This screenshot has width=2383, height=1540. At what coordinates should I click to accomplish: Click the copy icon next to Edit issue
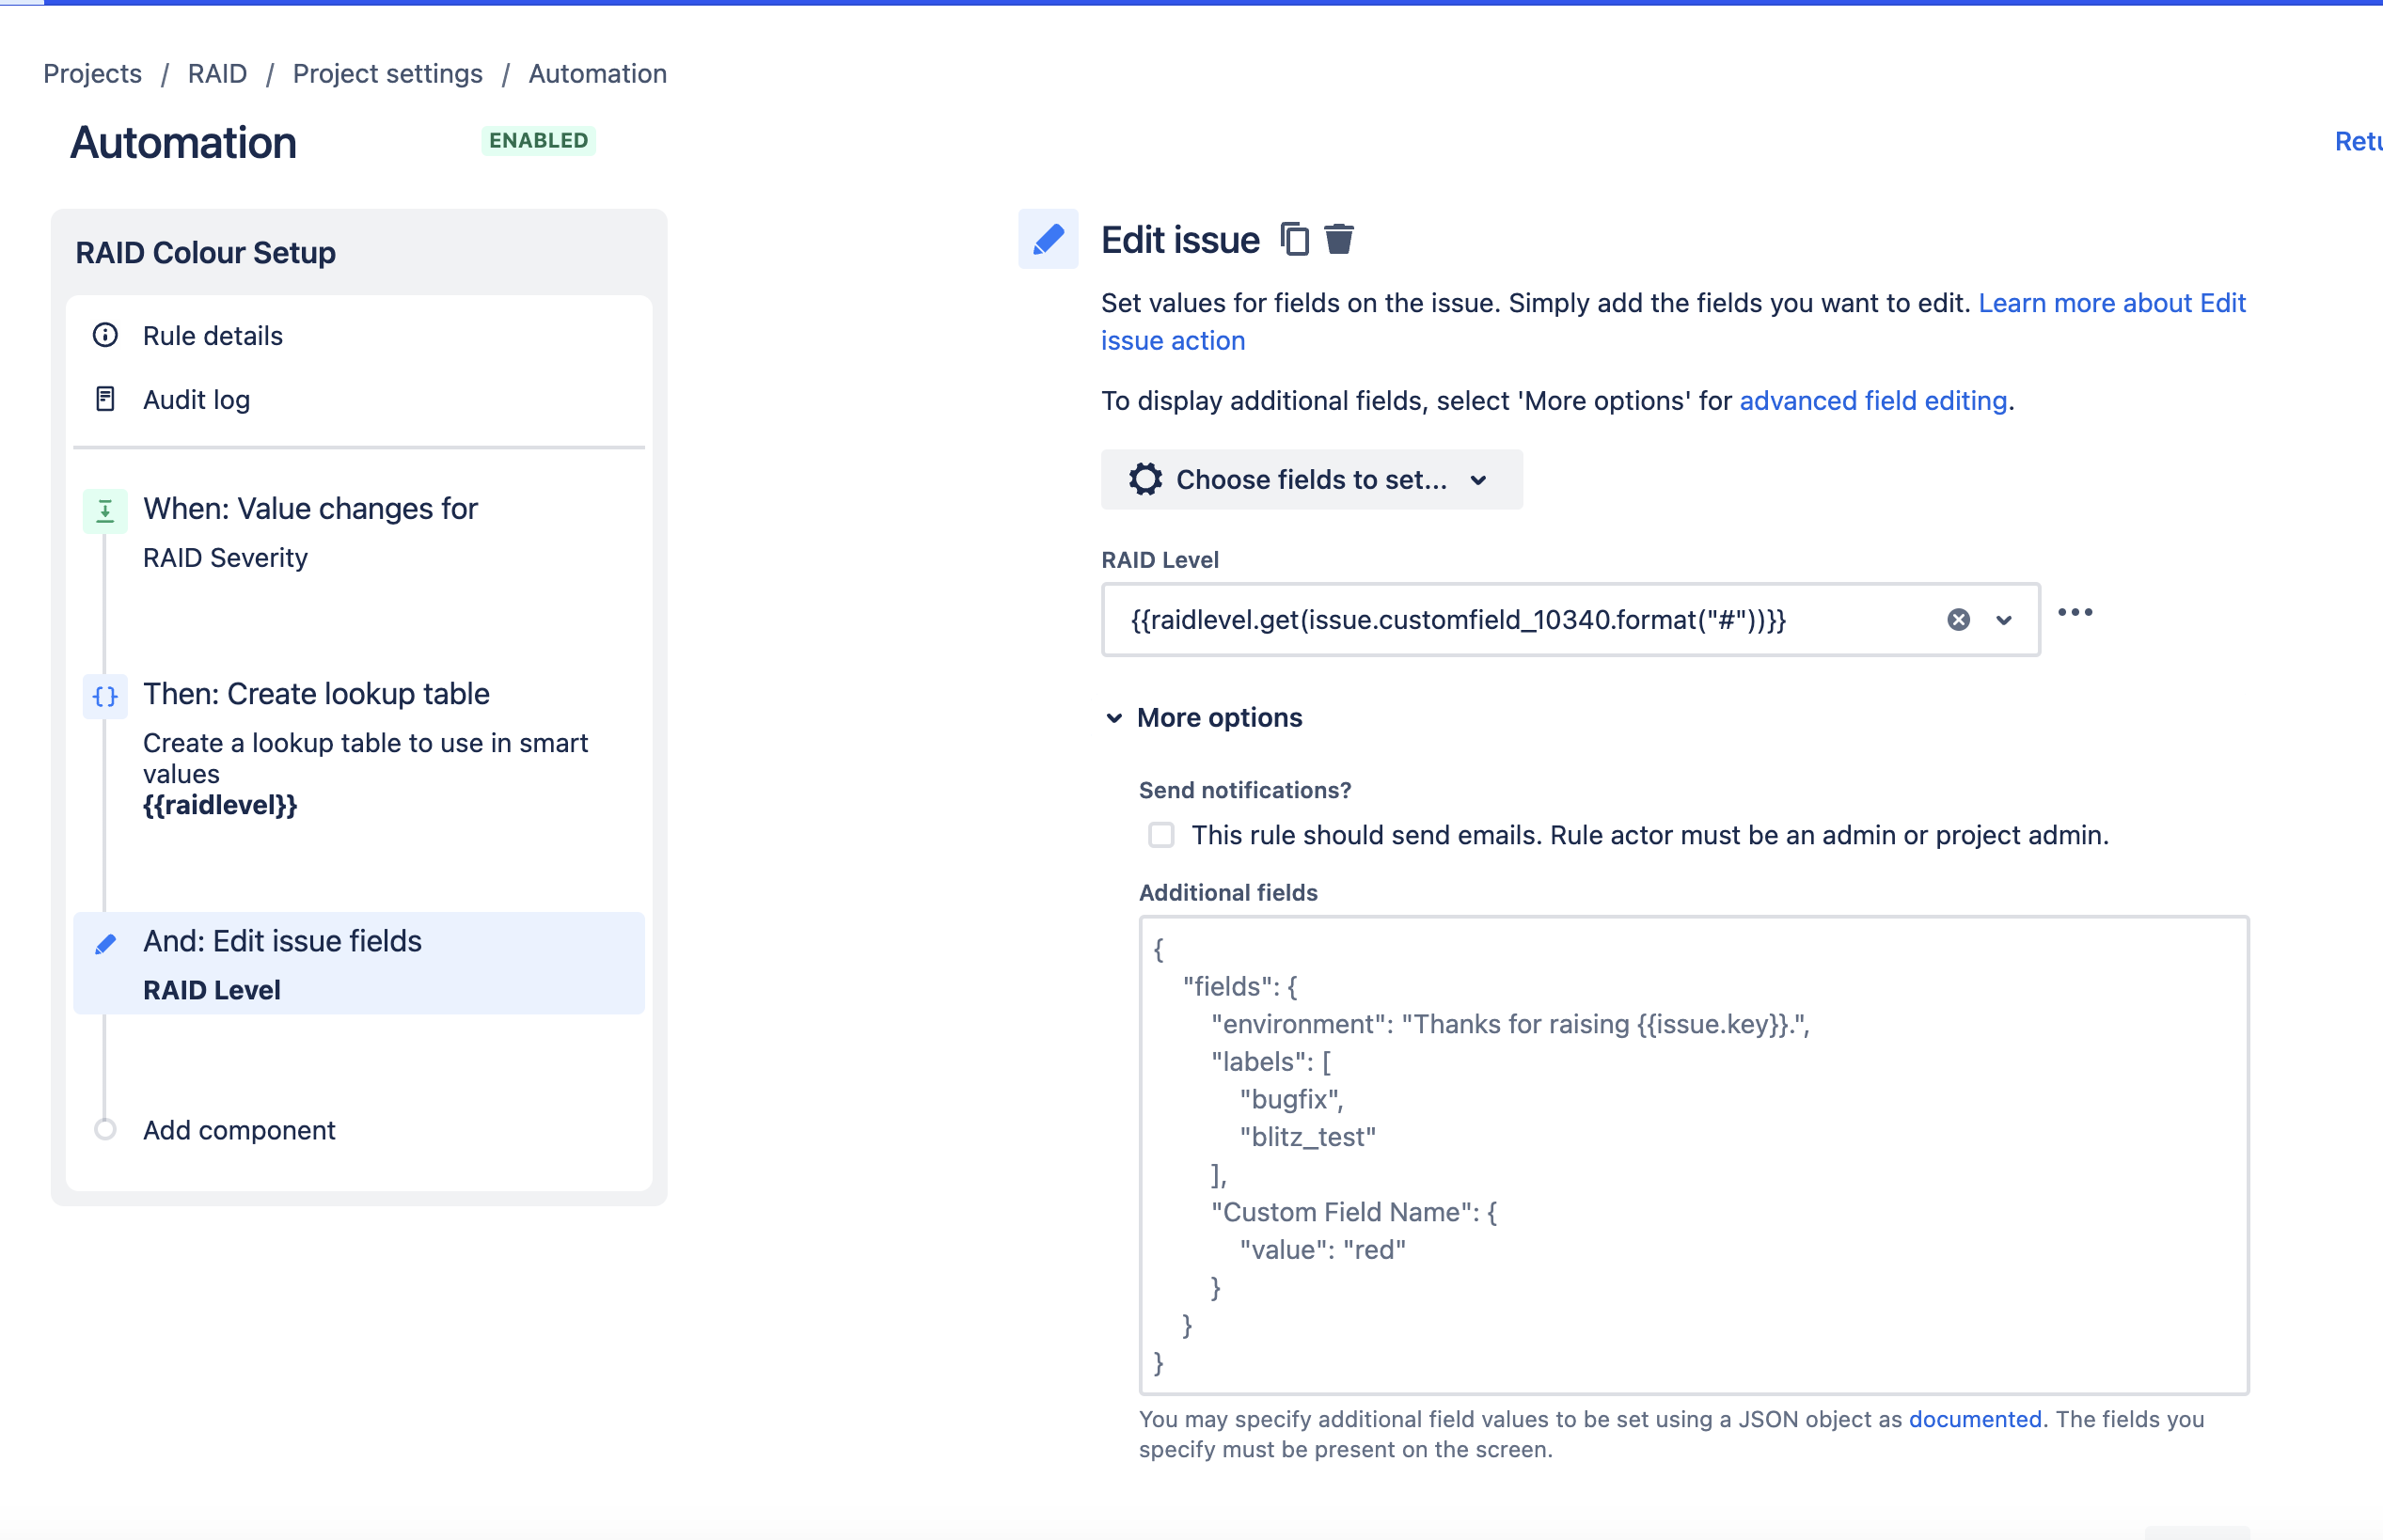tap(1296, 239)
